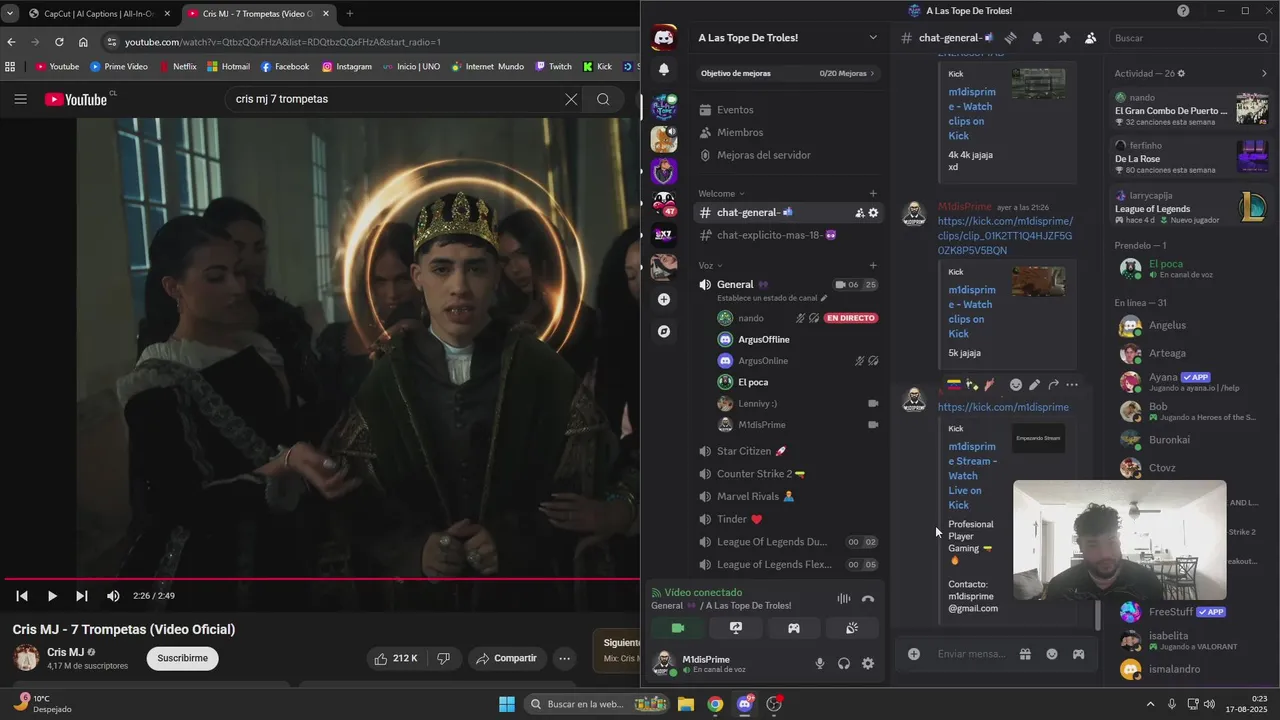Open Discord inbox bell in server sidebar
Viewport: 1280px width, 720px height.
(x=664, y=70)
